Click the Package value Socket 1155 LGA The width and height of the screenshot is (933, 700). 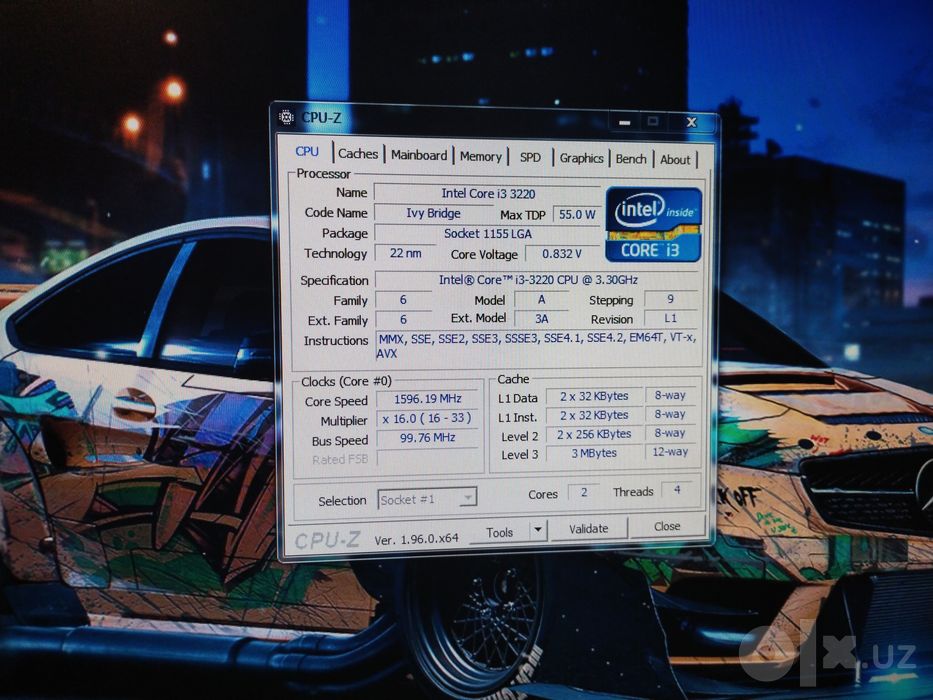coord(487,233)
